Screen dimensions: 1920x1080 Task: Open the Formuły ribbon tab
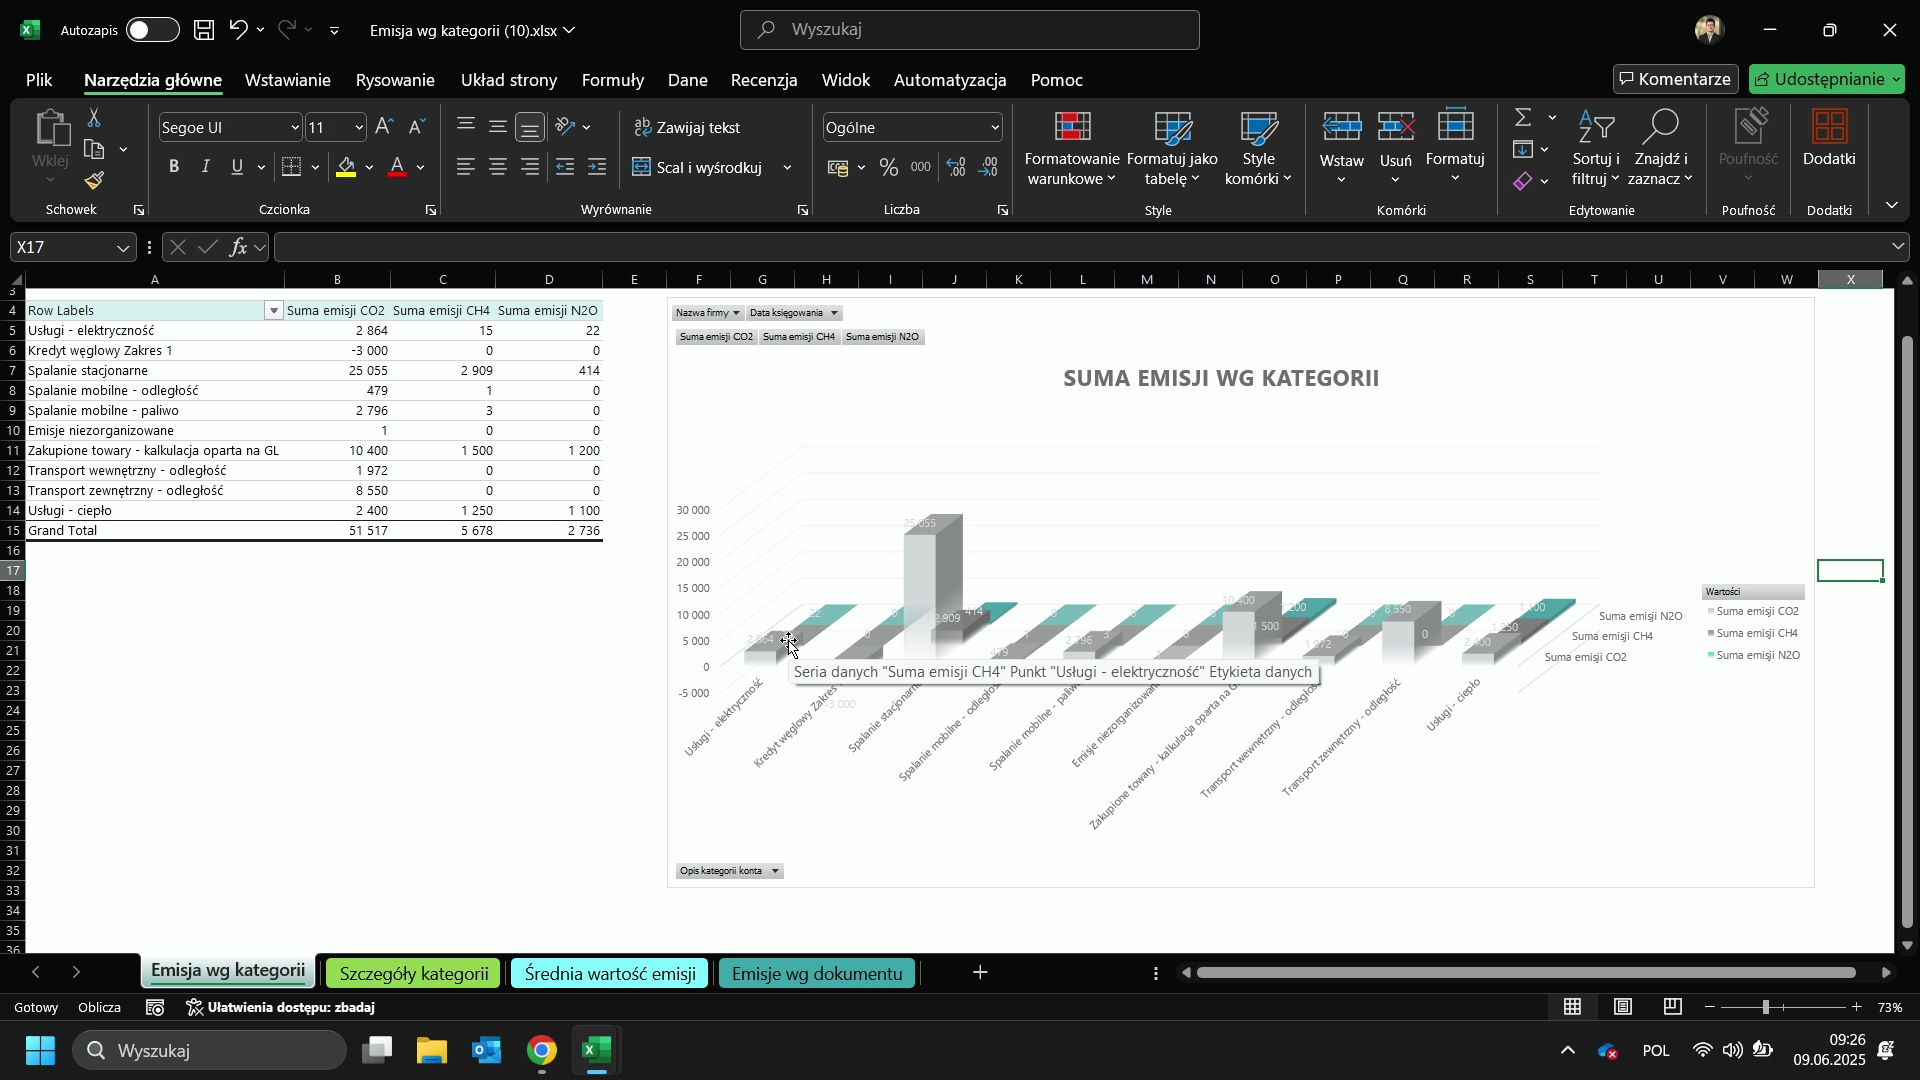[x=612, y=80]
